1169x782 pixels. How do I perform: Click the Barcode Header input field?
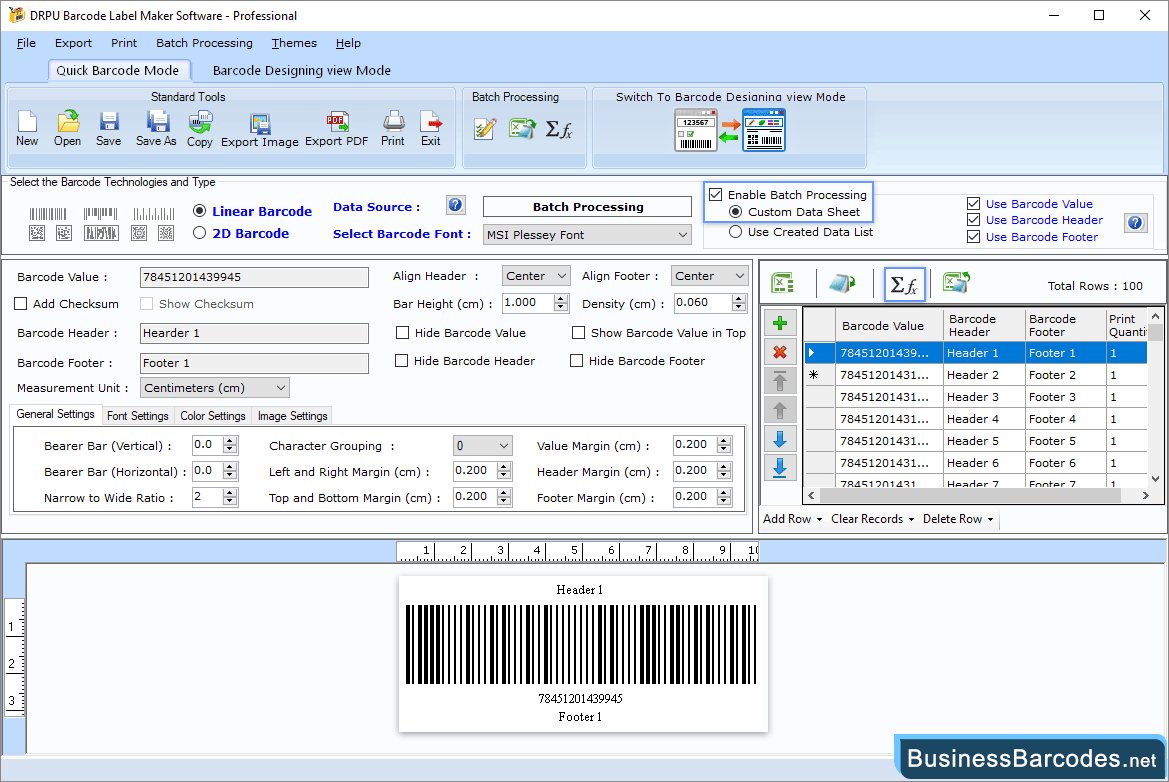click(254, 333)
